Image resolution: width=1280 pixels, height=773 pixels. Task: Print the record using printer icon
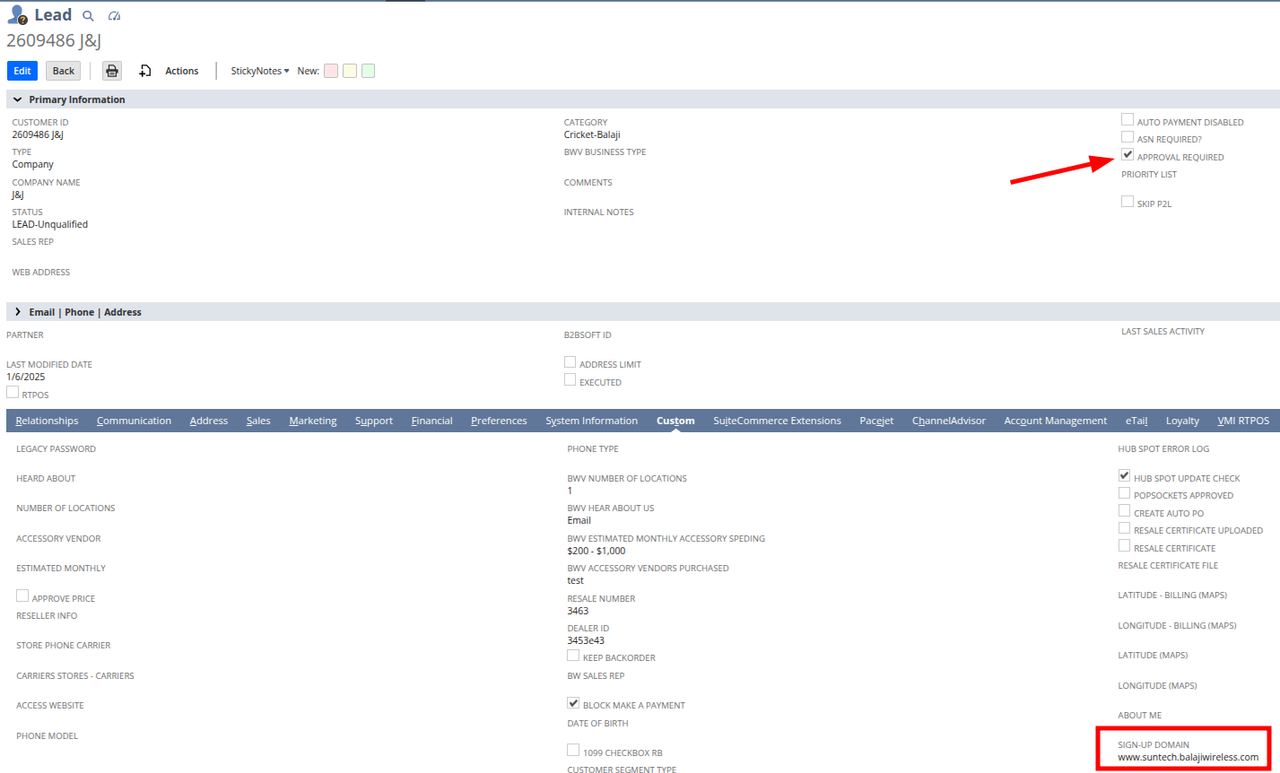point(112,71)
